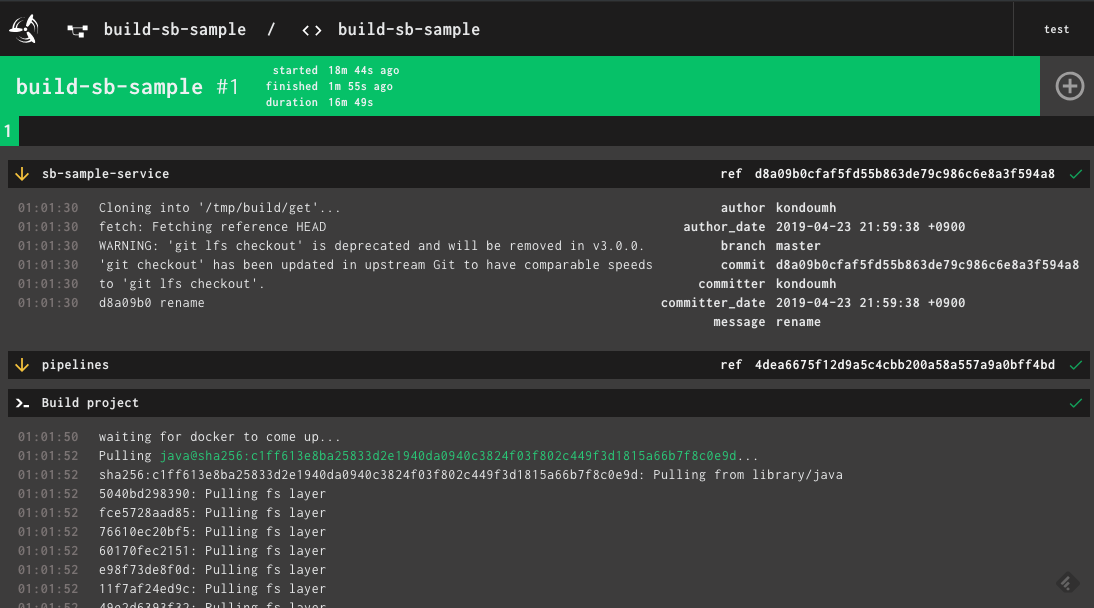Open build-sb-sample pipeline breadcrumb link
The height and width of the screenshot is (608, 1094).
[174, 30]
